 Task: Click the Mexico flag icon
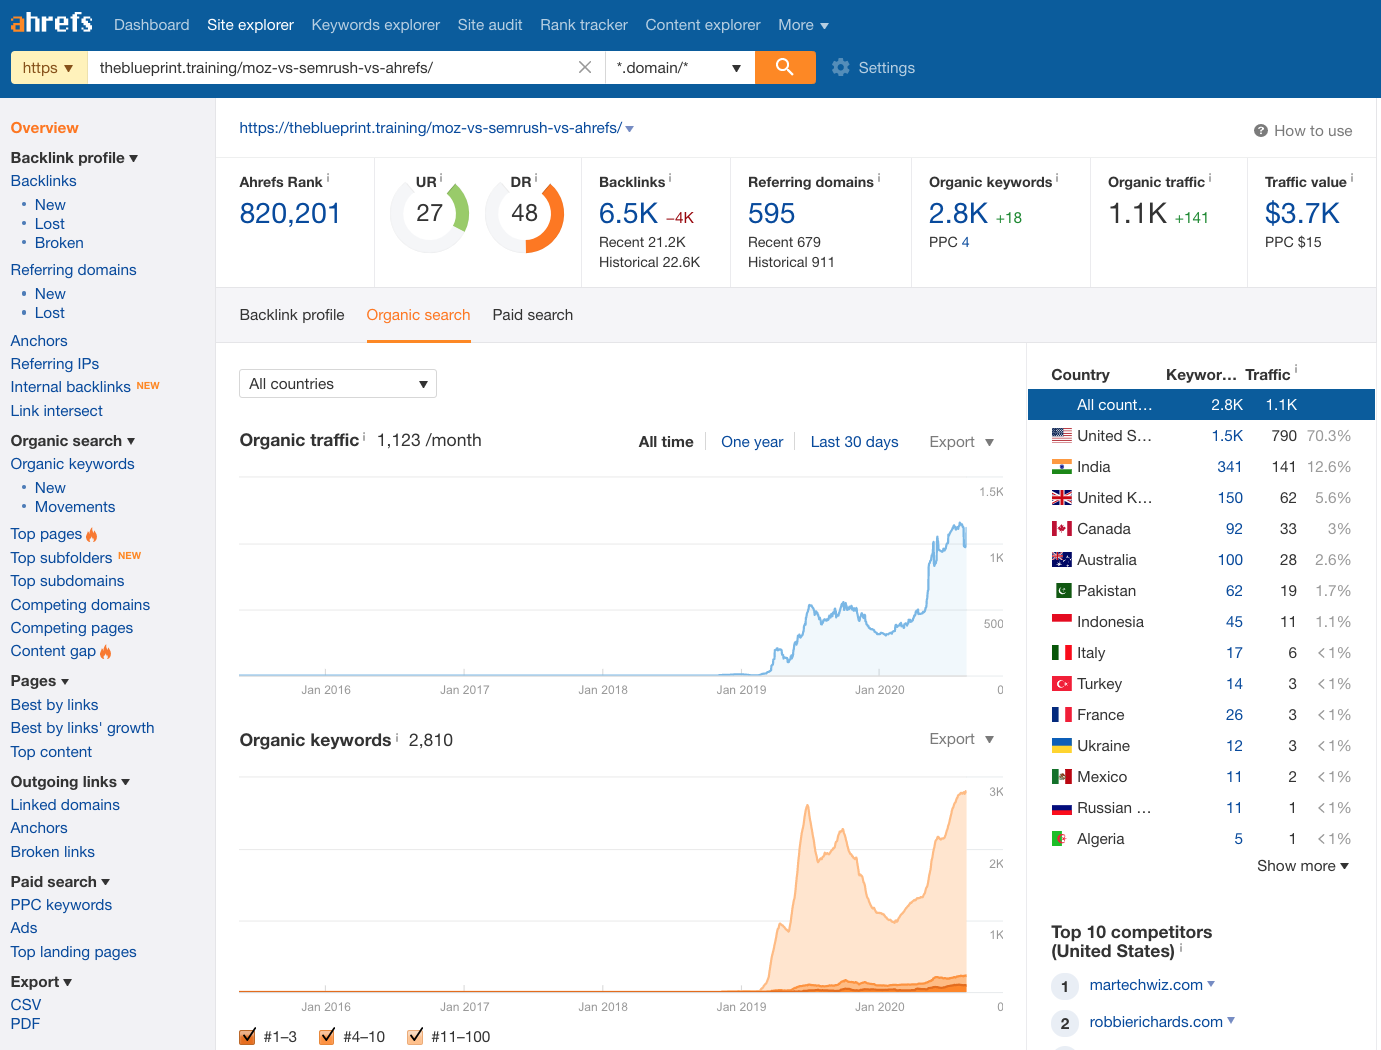tap(1062, 777)
